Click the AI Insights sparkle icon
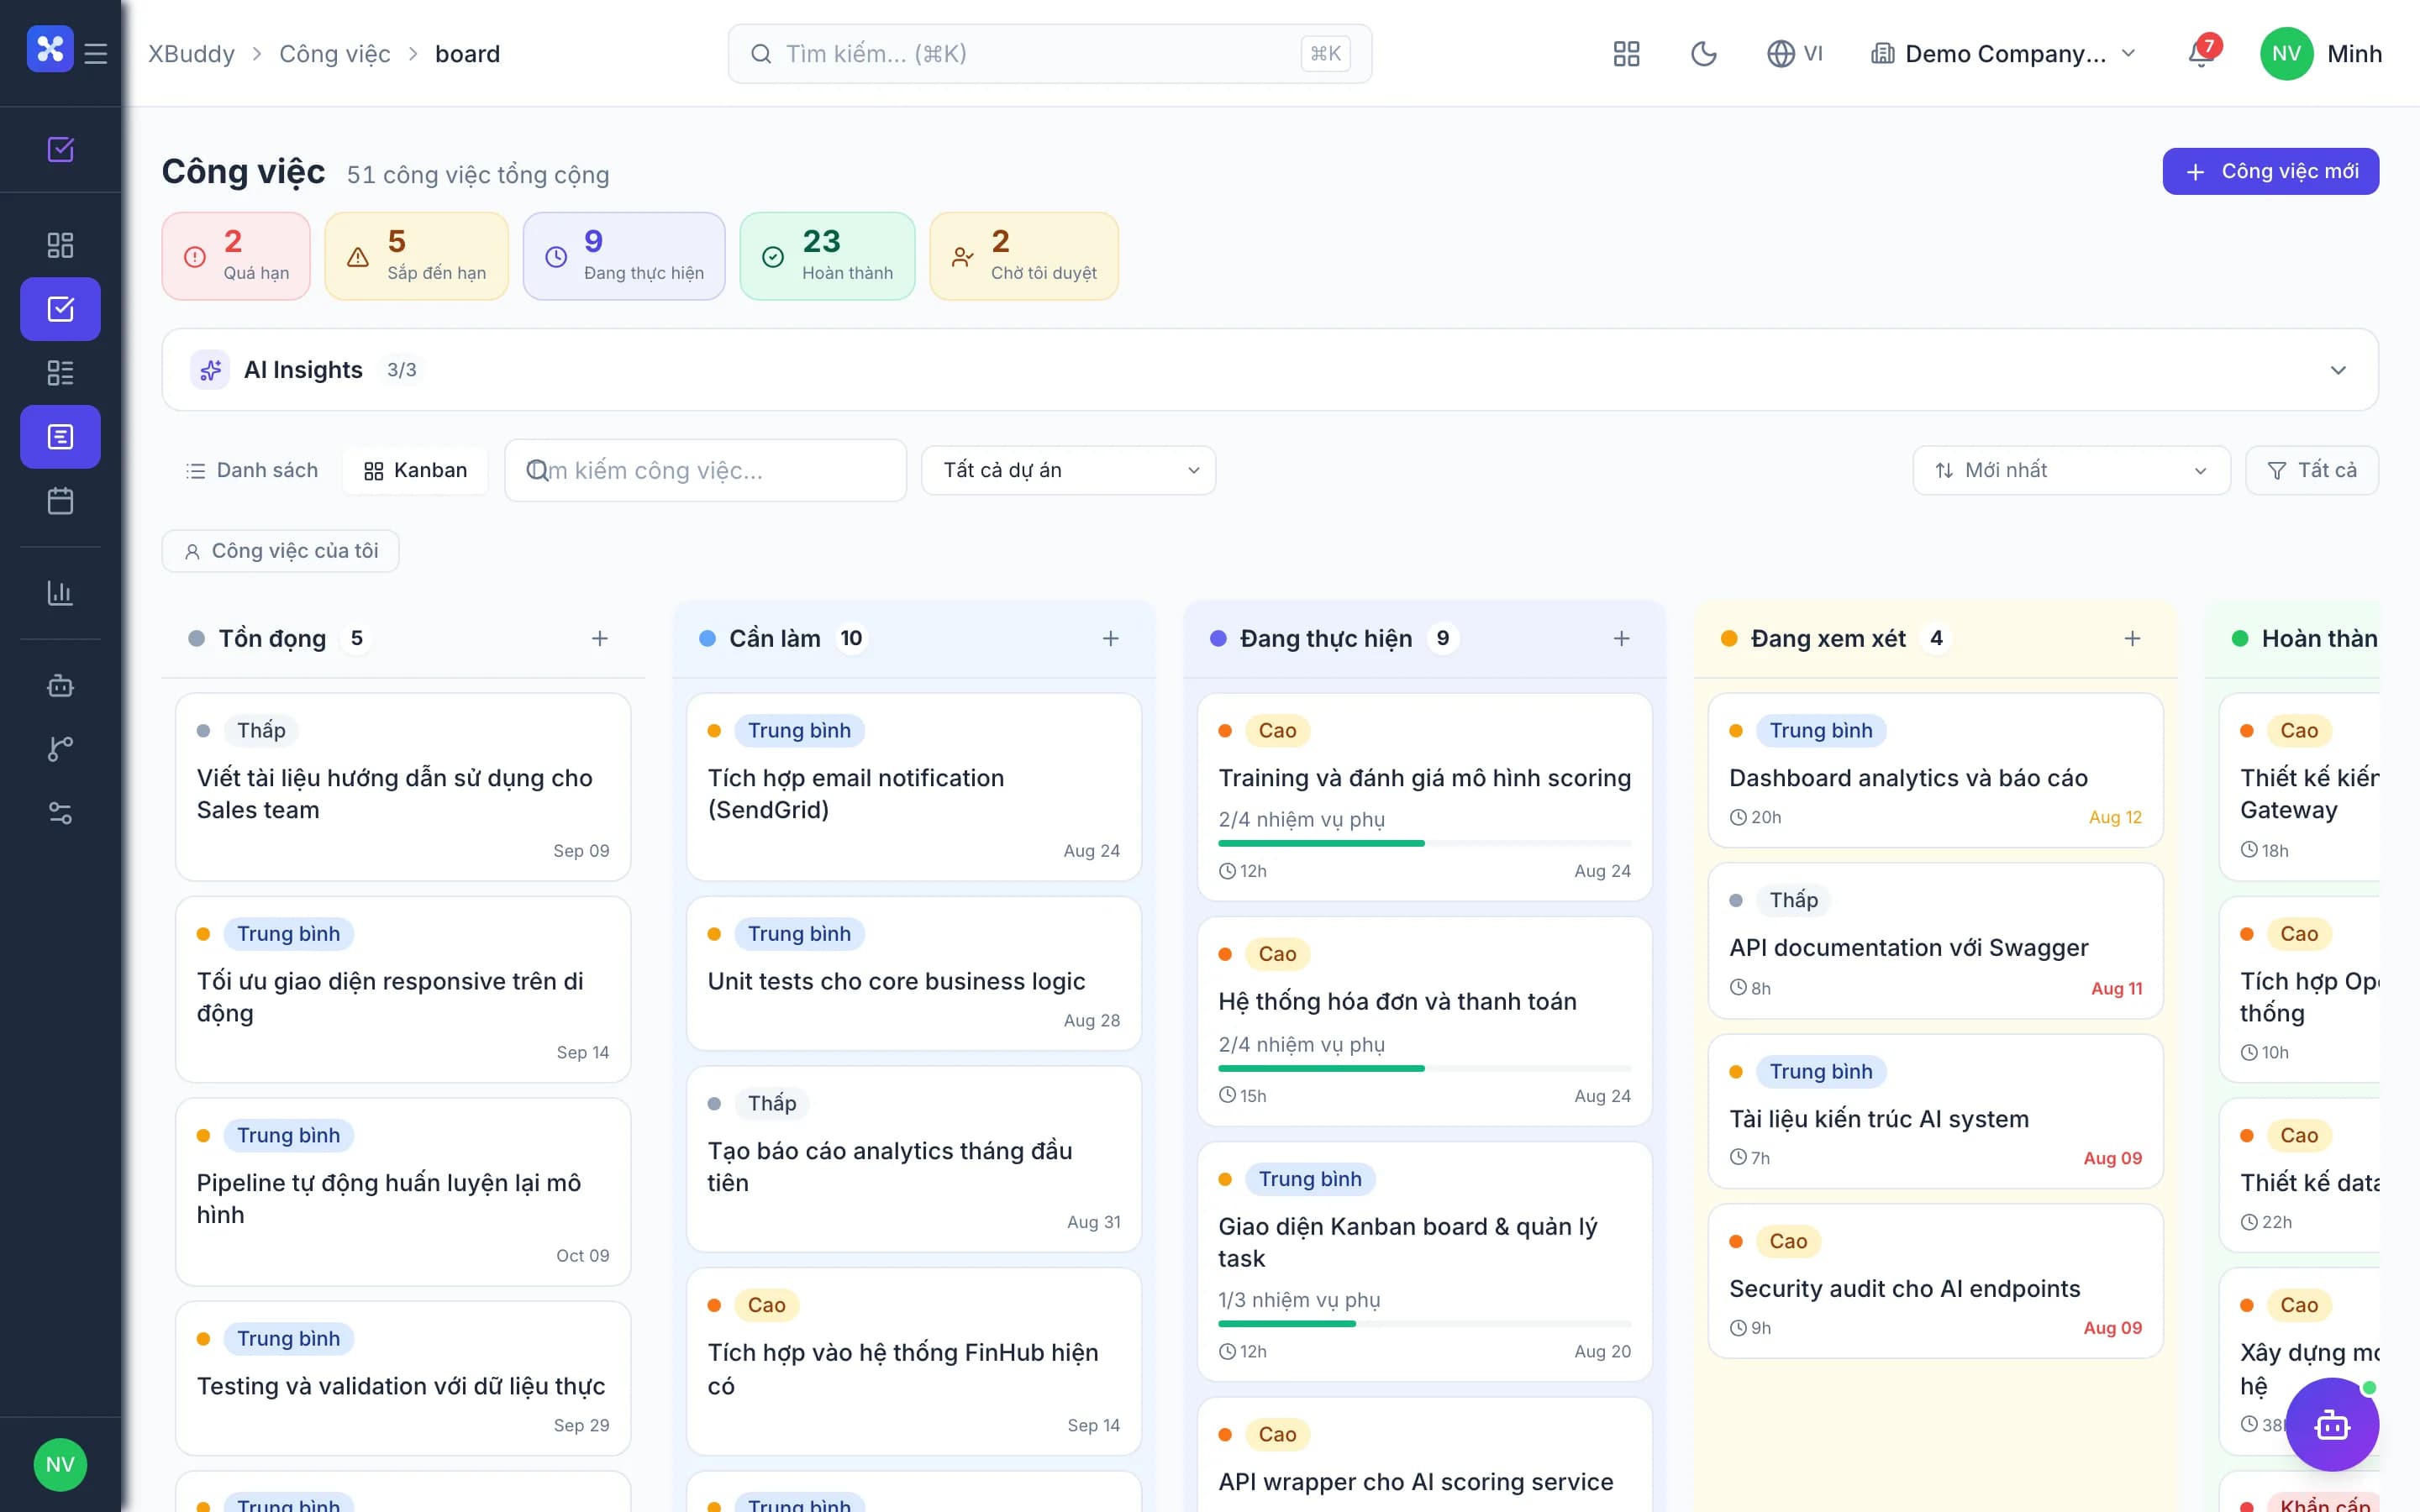This screenshot has width=2420, height=1512. (210, 370)
